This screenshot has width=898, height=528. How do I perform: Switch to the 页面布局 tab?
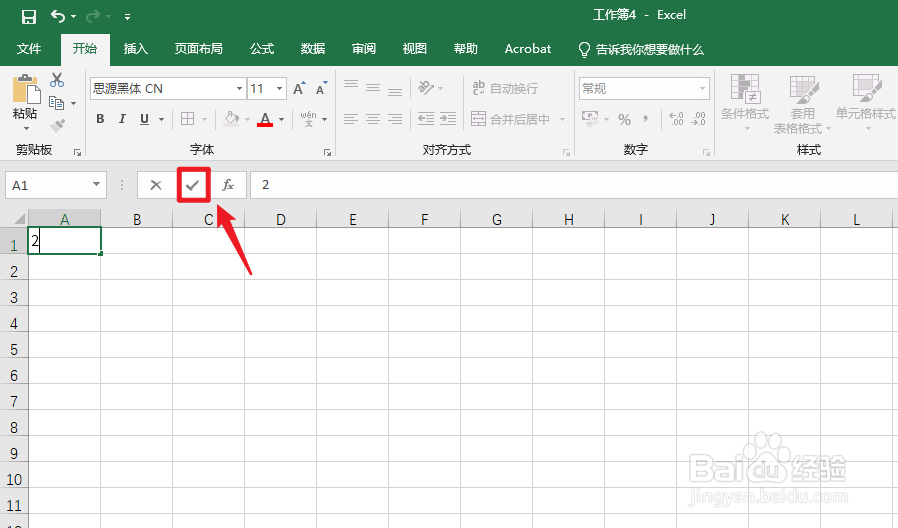point(199,49)
